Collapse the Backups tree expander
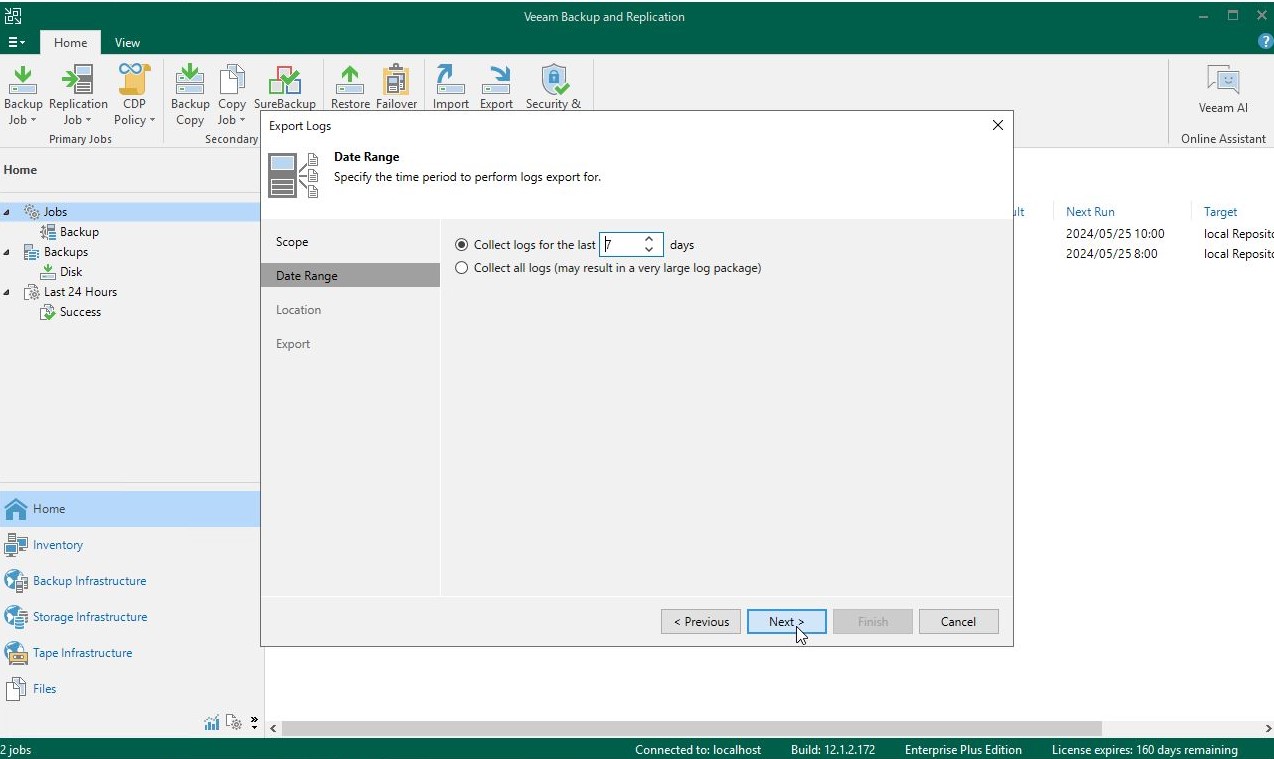 [8, 252]
